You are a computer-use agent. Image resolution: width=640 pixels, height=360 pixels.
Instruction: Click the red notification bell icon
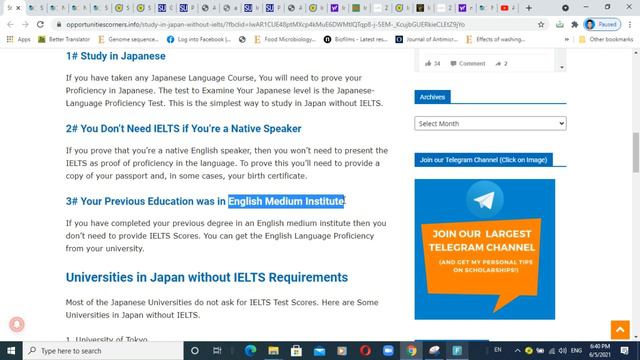(17, 324)
